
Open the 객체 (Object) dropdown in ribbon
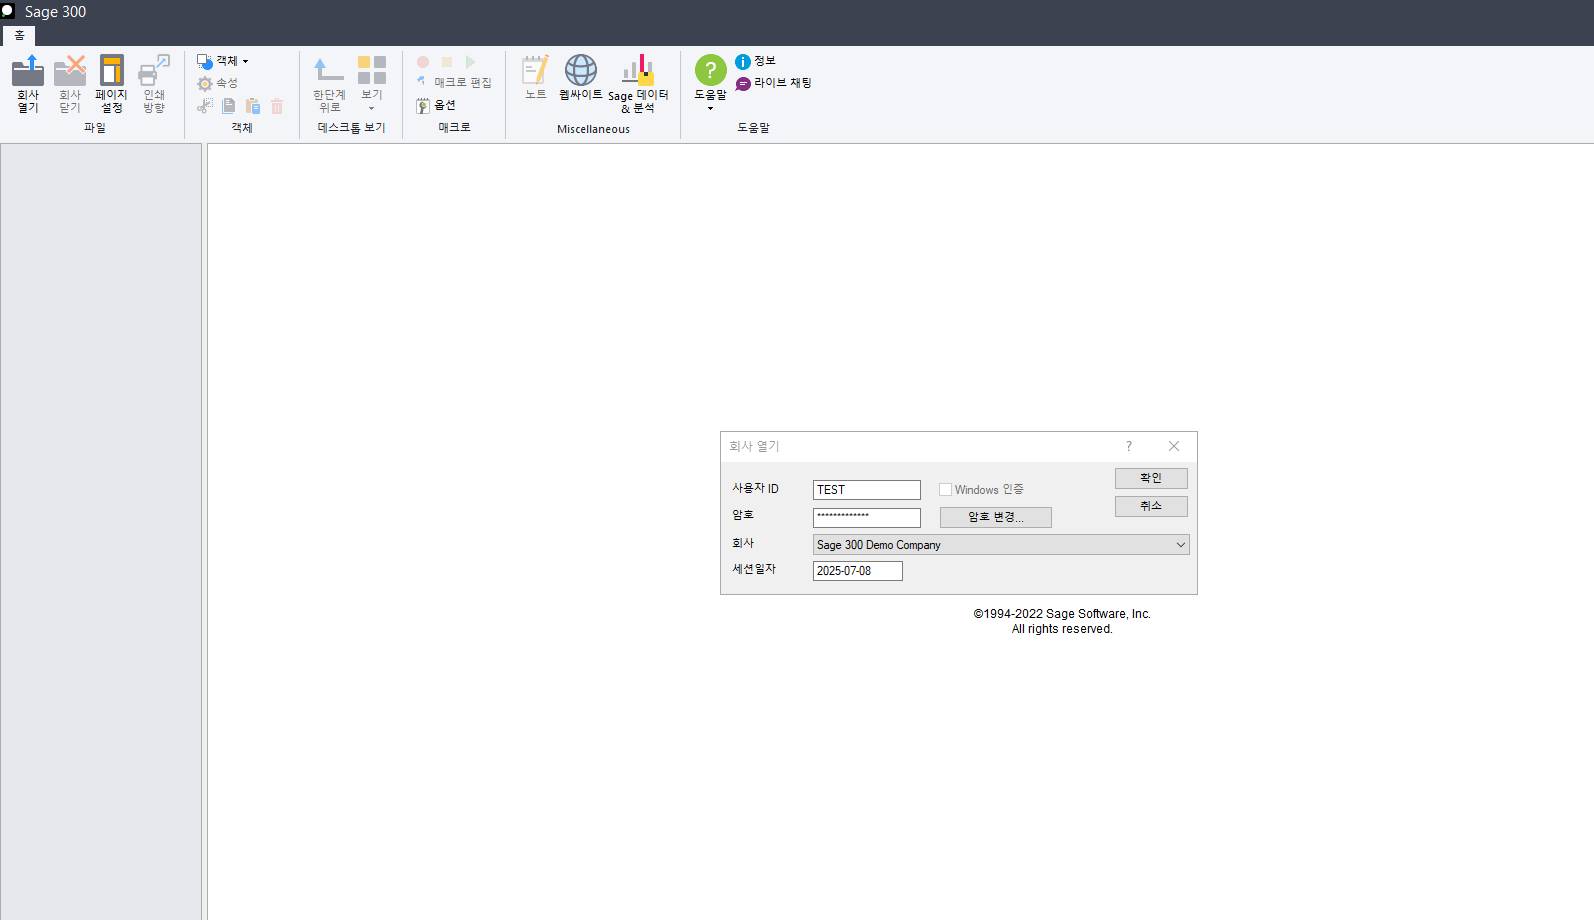pyautogui.click(x=223, y=61)
